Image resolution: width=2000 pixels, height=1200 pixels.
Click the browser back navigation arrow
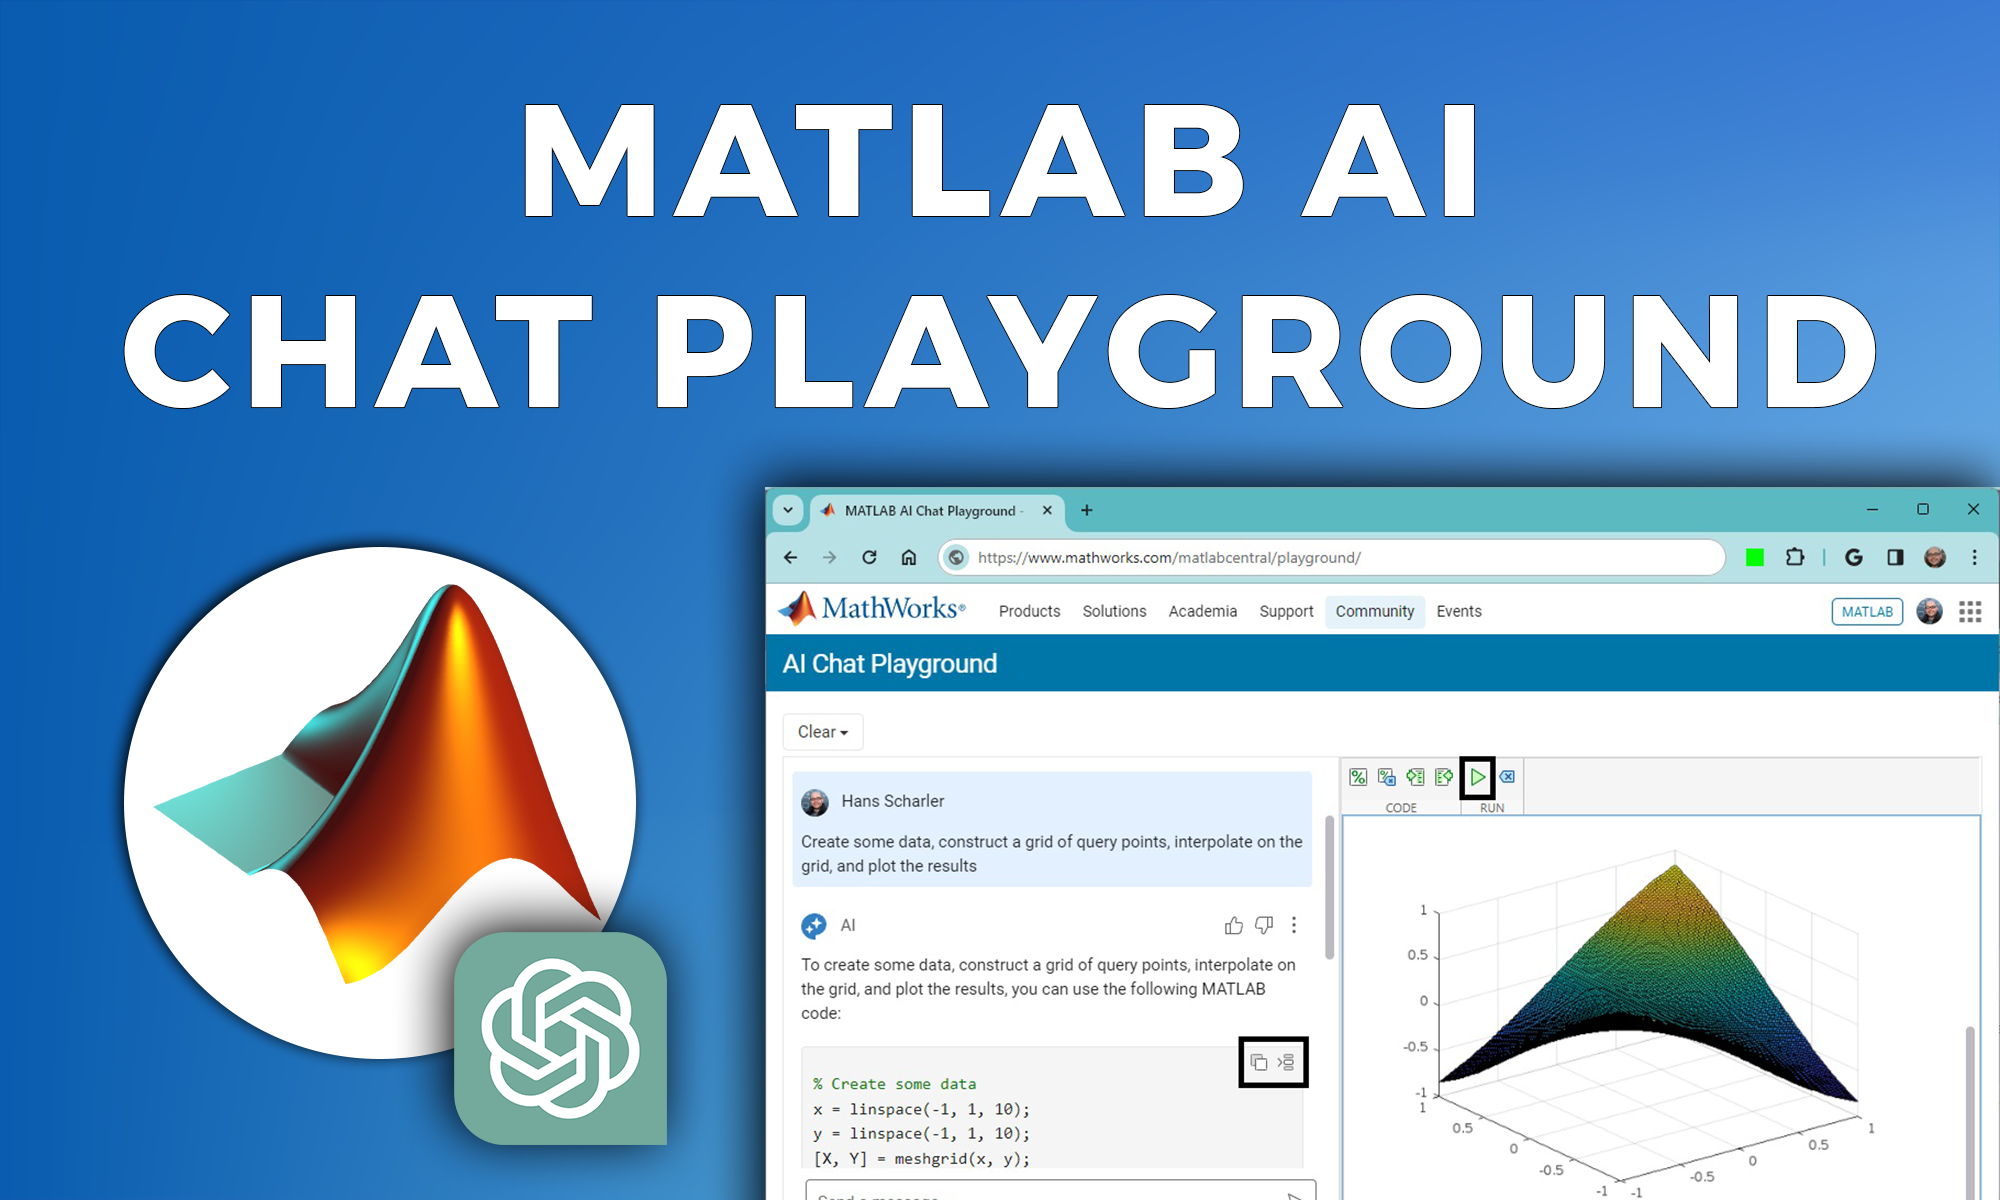794,557
